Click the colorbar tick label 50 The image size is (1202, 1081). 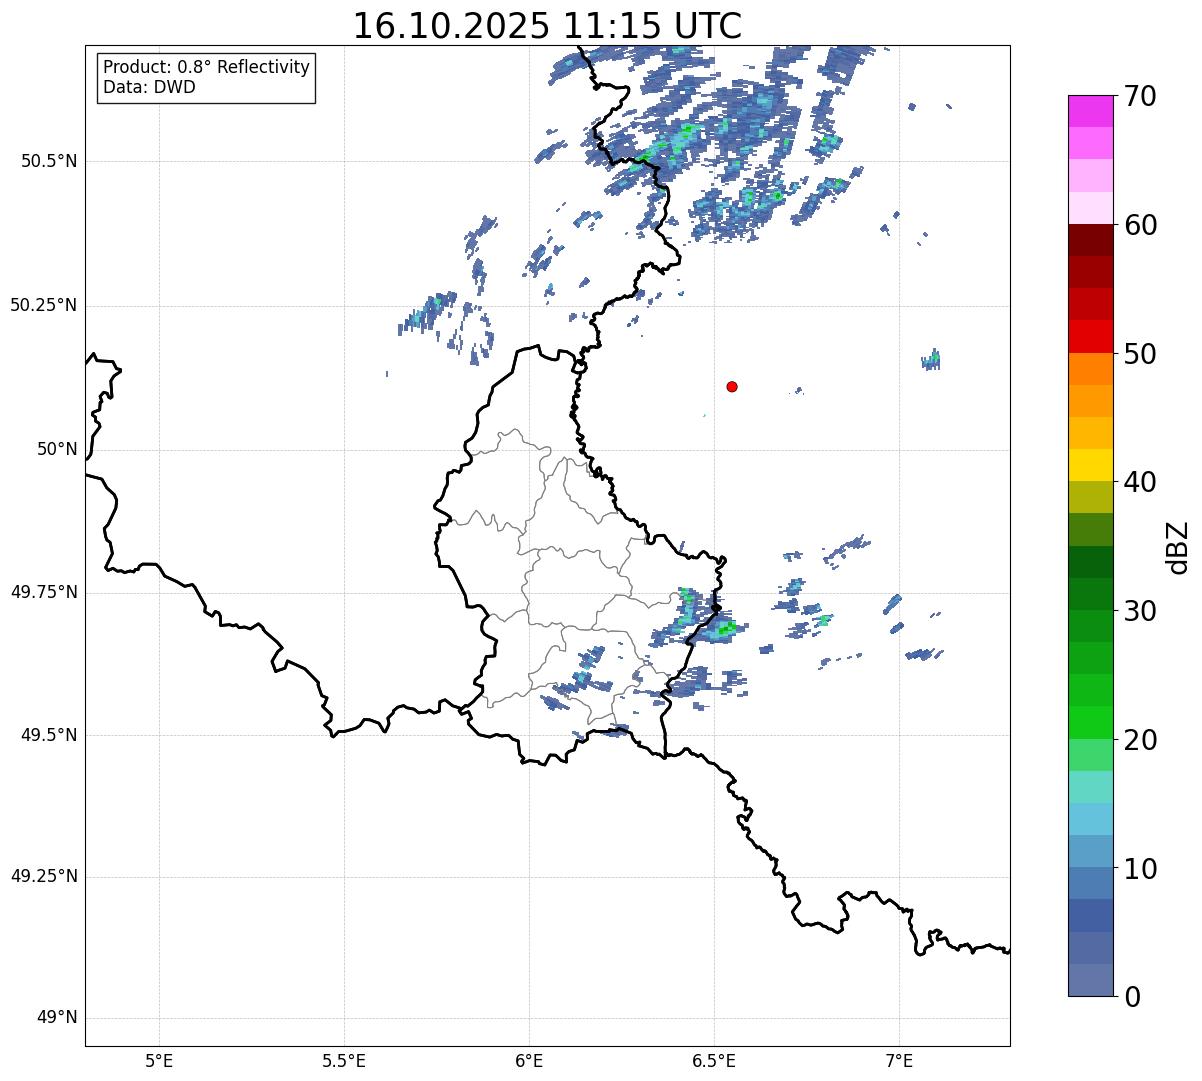point(1142,355)
